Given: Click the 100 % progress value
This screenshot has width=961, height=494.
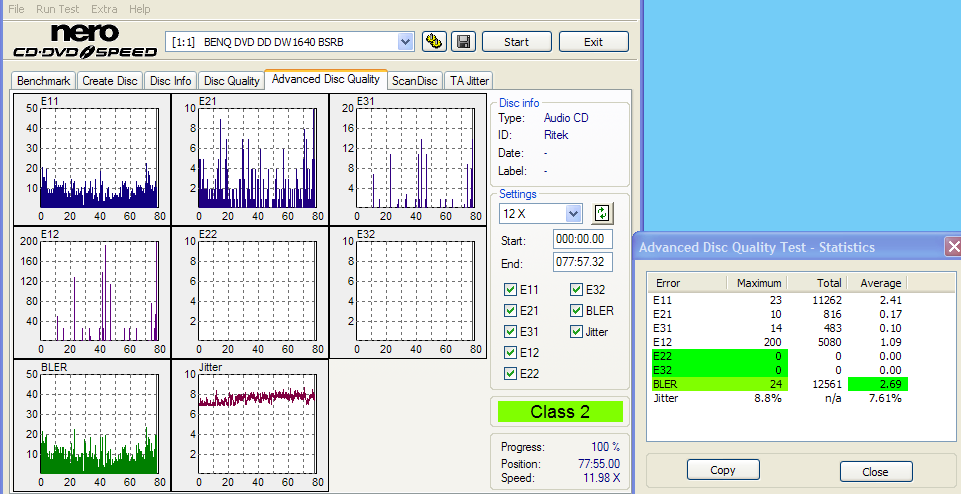Looking at the screenshot, I should [x=606, y=446].
